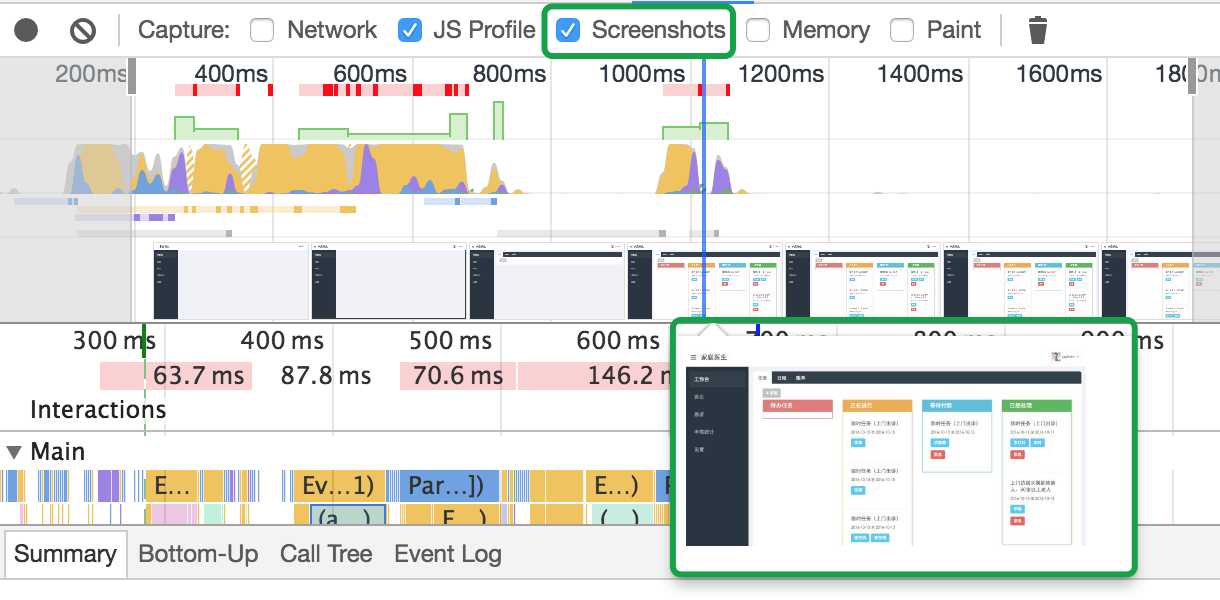1220x600 pixels.
Task: Click the Record button
Action: click(x=26, y=30)
